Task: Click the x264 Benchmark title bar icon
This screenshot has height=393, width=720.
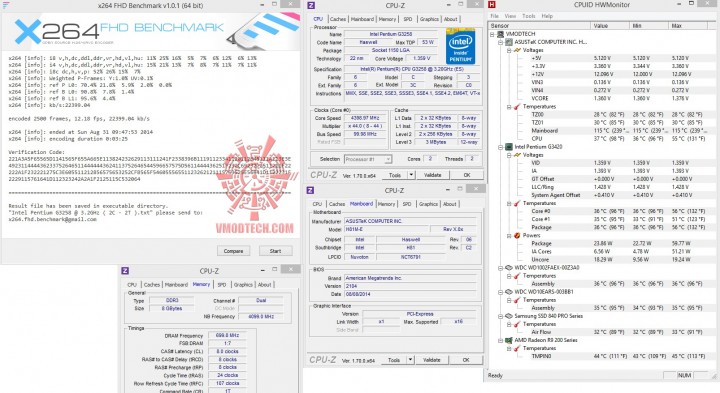Action: (6, 5)
